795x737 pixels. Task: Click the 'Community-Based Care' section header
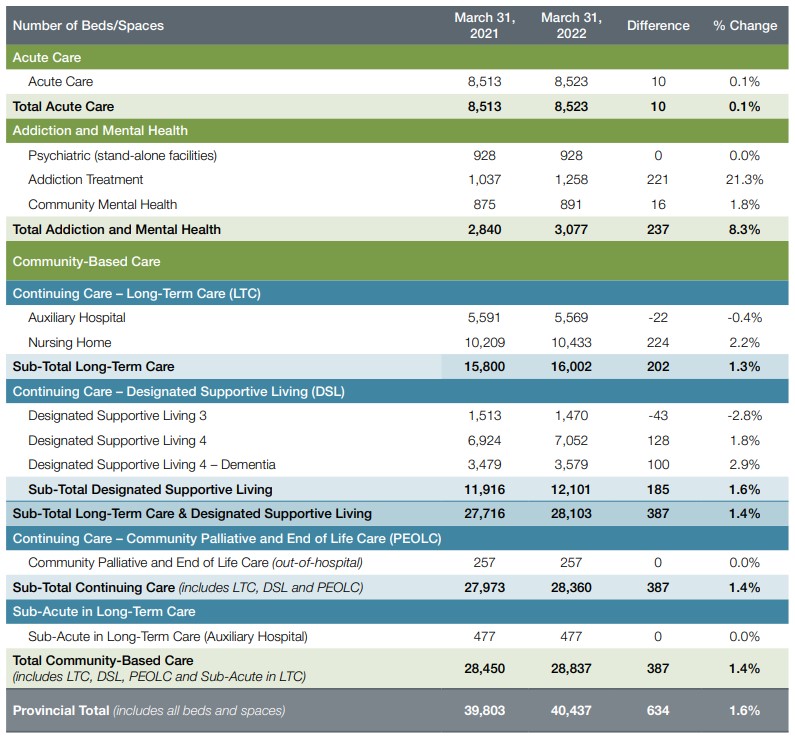[87, 261]
